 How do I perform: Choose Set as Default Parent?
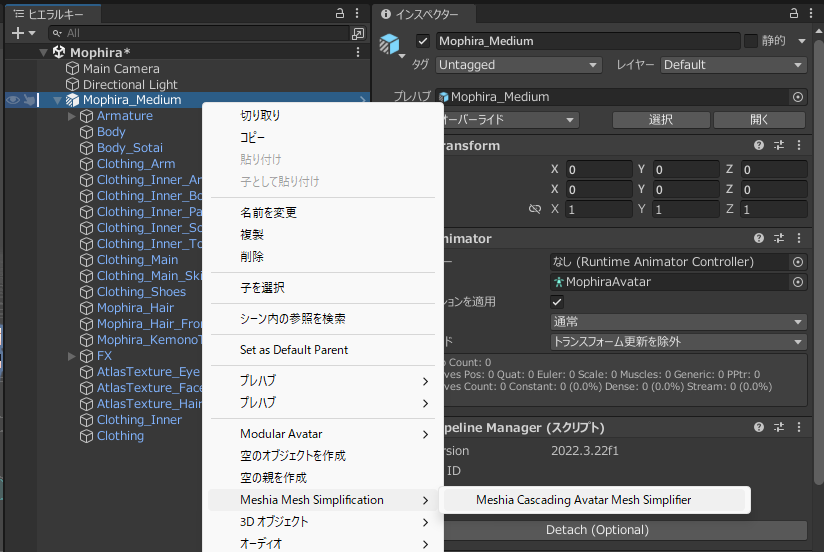tap(323, 350)
